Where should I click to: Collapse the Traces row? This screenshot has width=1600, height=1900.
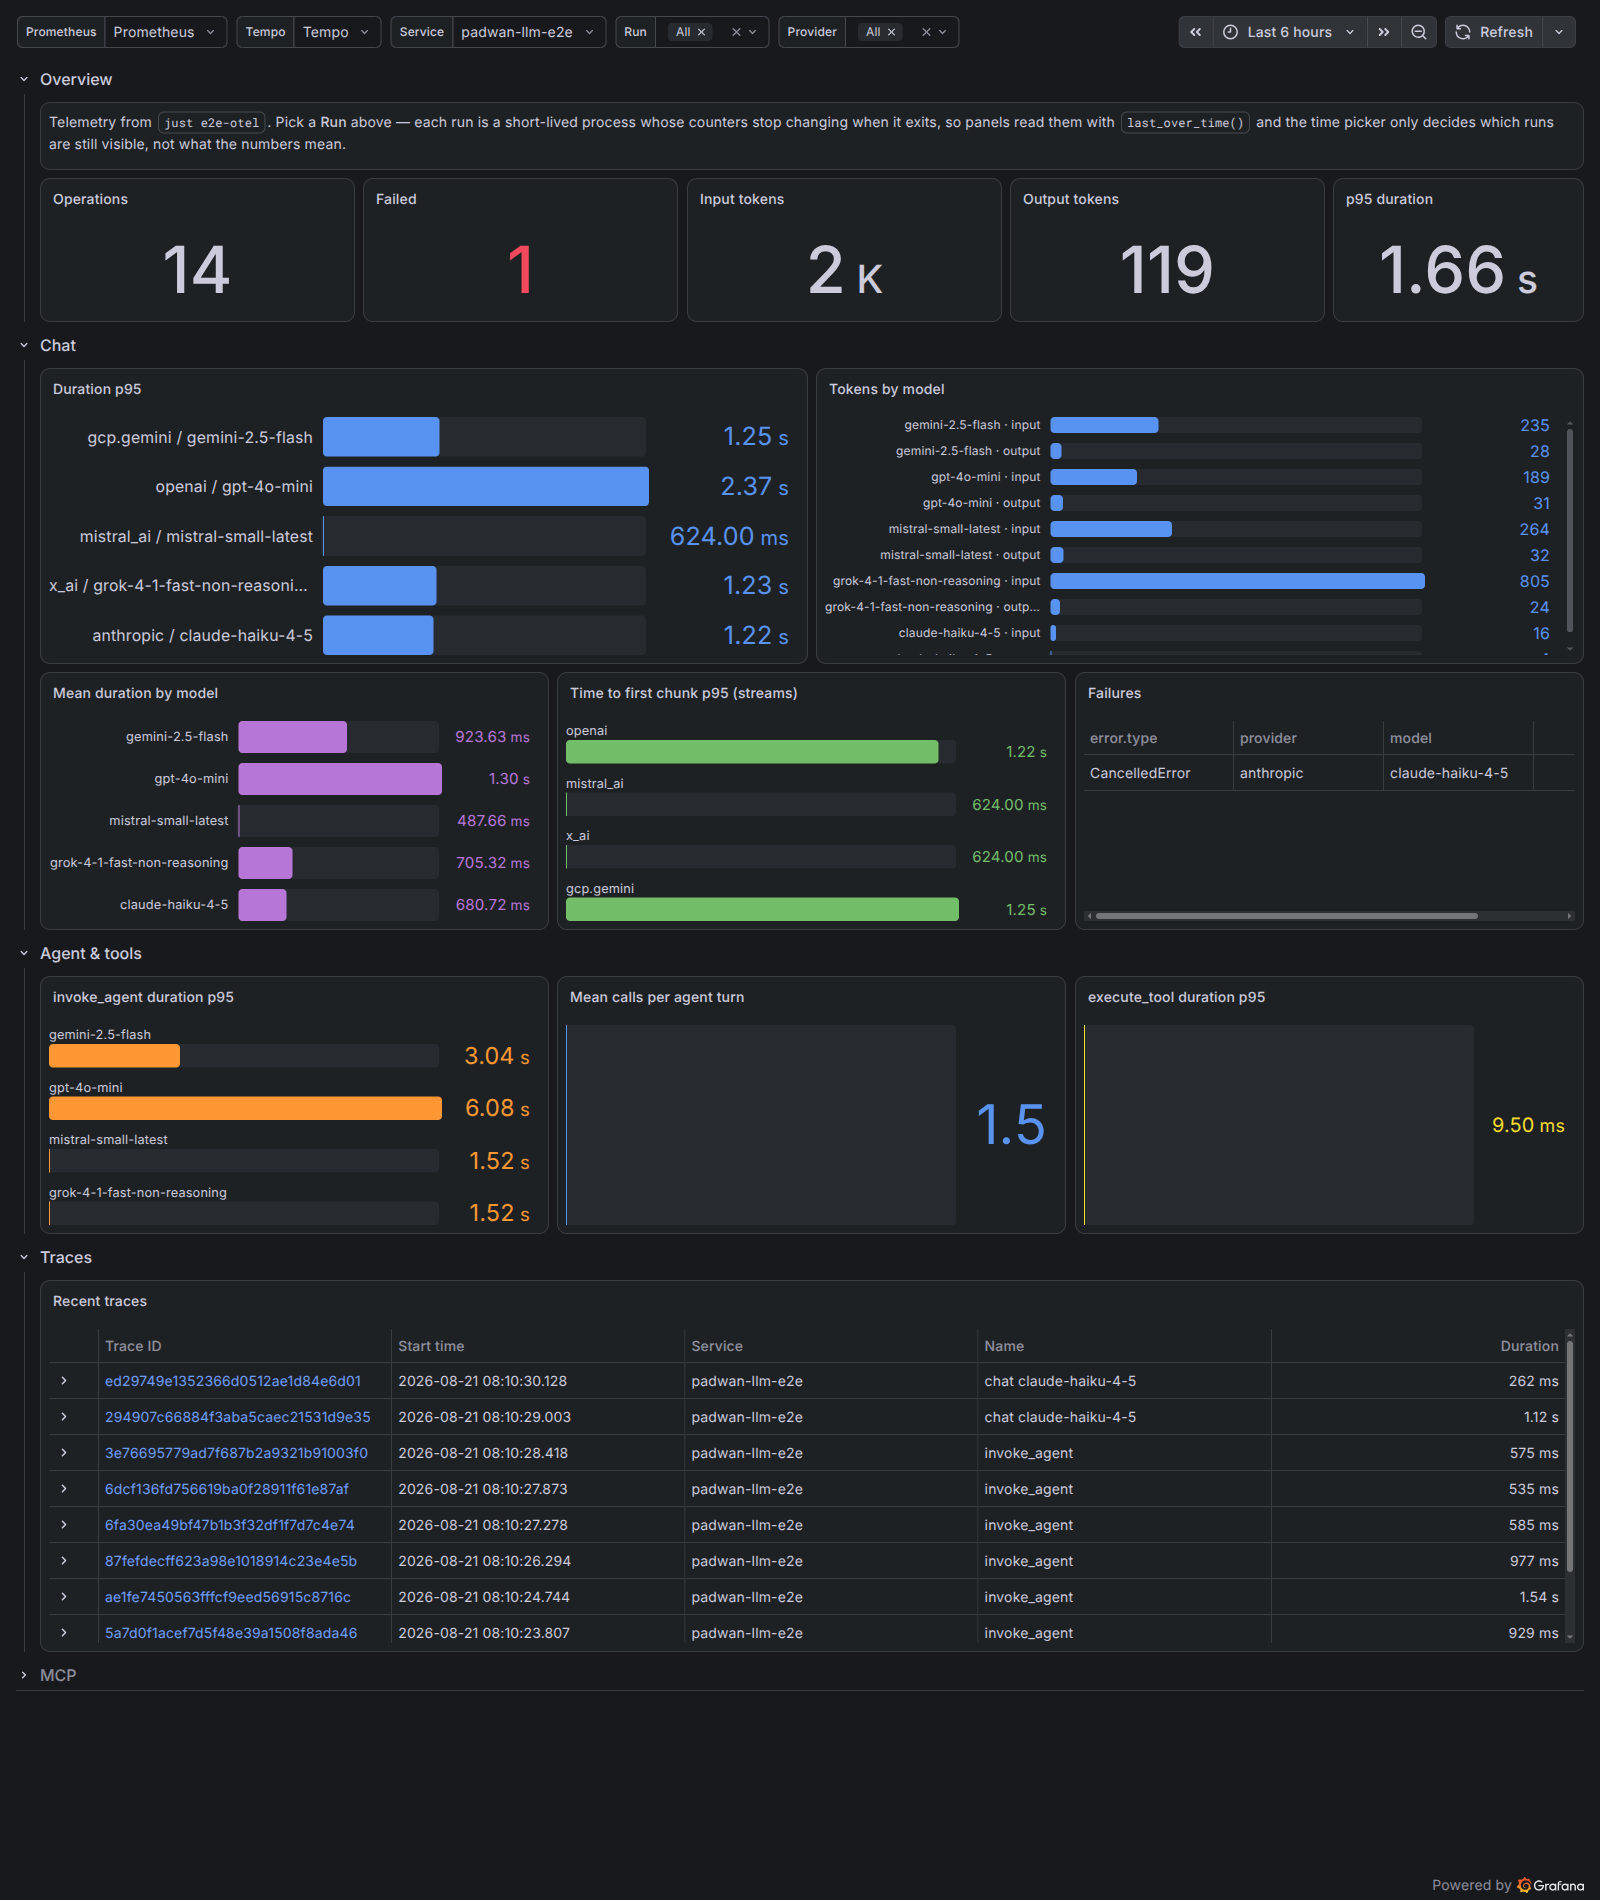(24, 1257)
